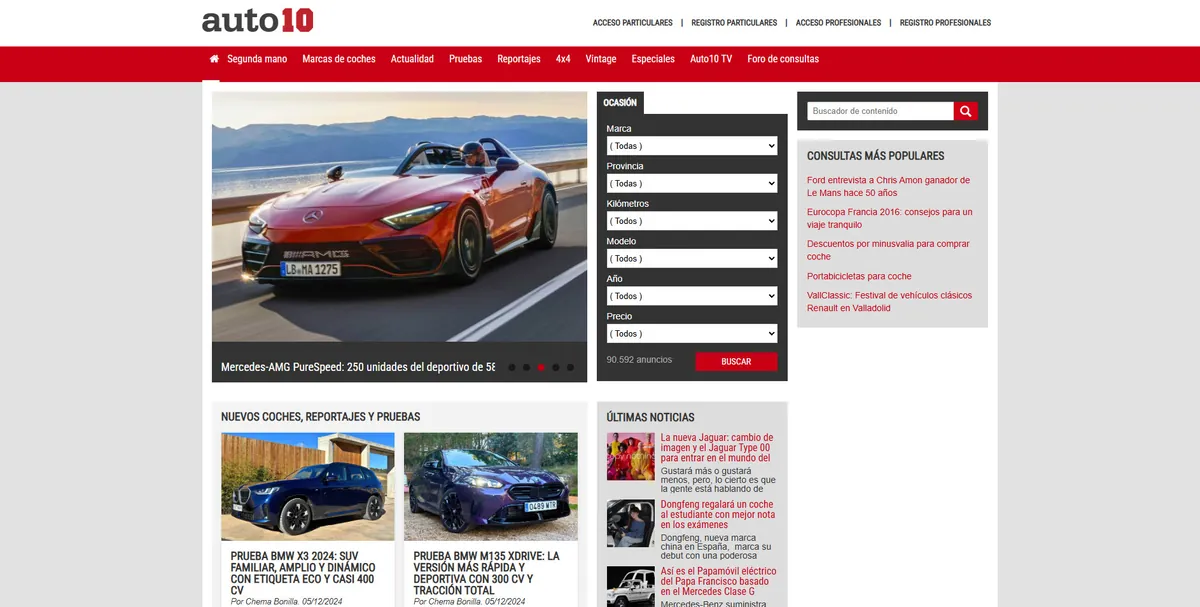Click the Mercedes-AMG PureSpeed carousel image
This screenshot has height=607, width=1200.
[x=399, y=217]
